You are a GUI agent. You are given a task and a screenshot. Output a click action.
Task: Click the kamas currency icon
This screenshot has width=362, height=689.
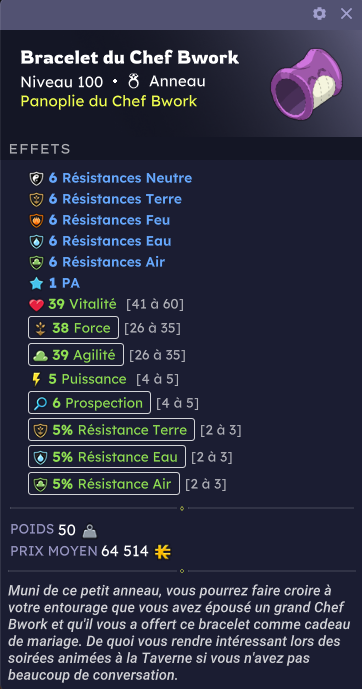coord(163,551)
